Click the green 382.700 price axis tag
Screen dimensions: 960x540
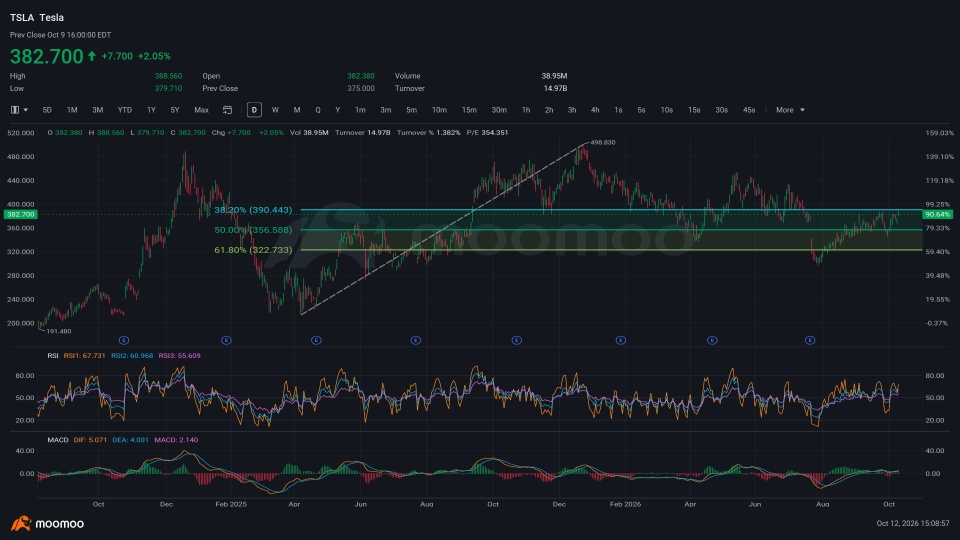[21, 214]
